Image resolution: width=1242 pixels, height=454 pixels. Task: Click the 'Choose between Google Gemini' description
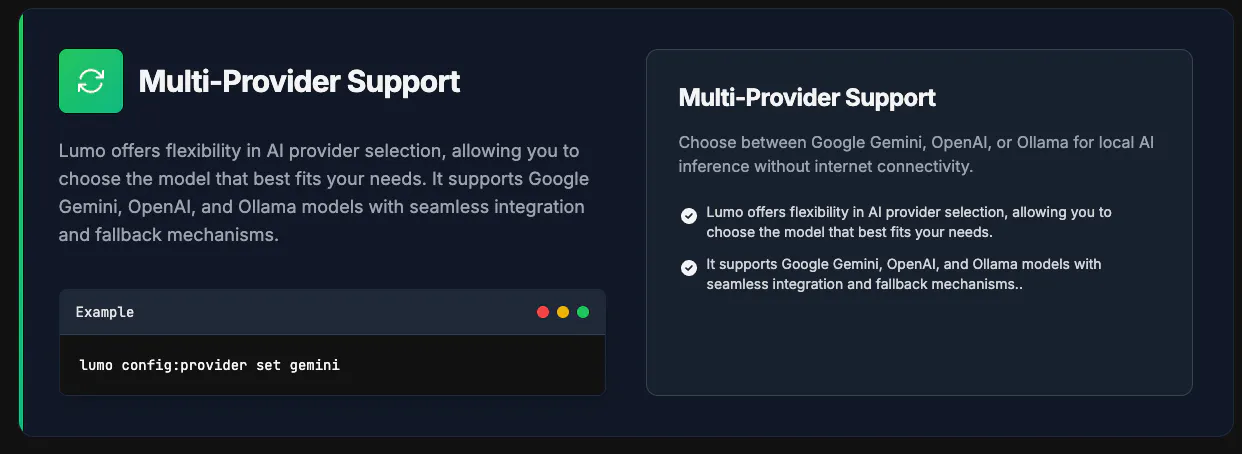tap(916, 154)
